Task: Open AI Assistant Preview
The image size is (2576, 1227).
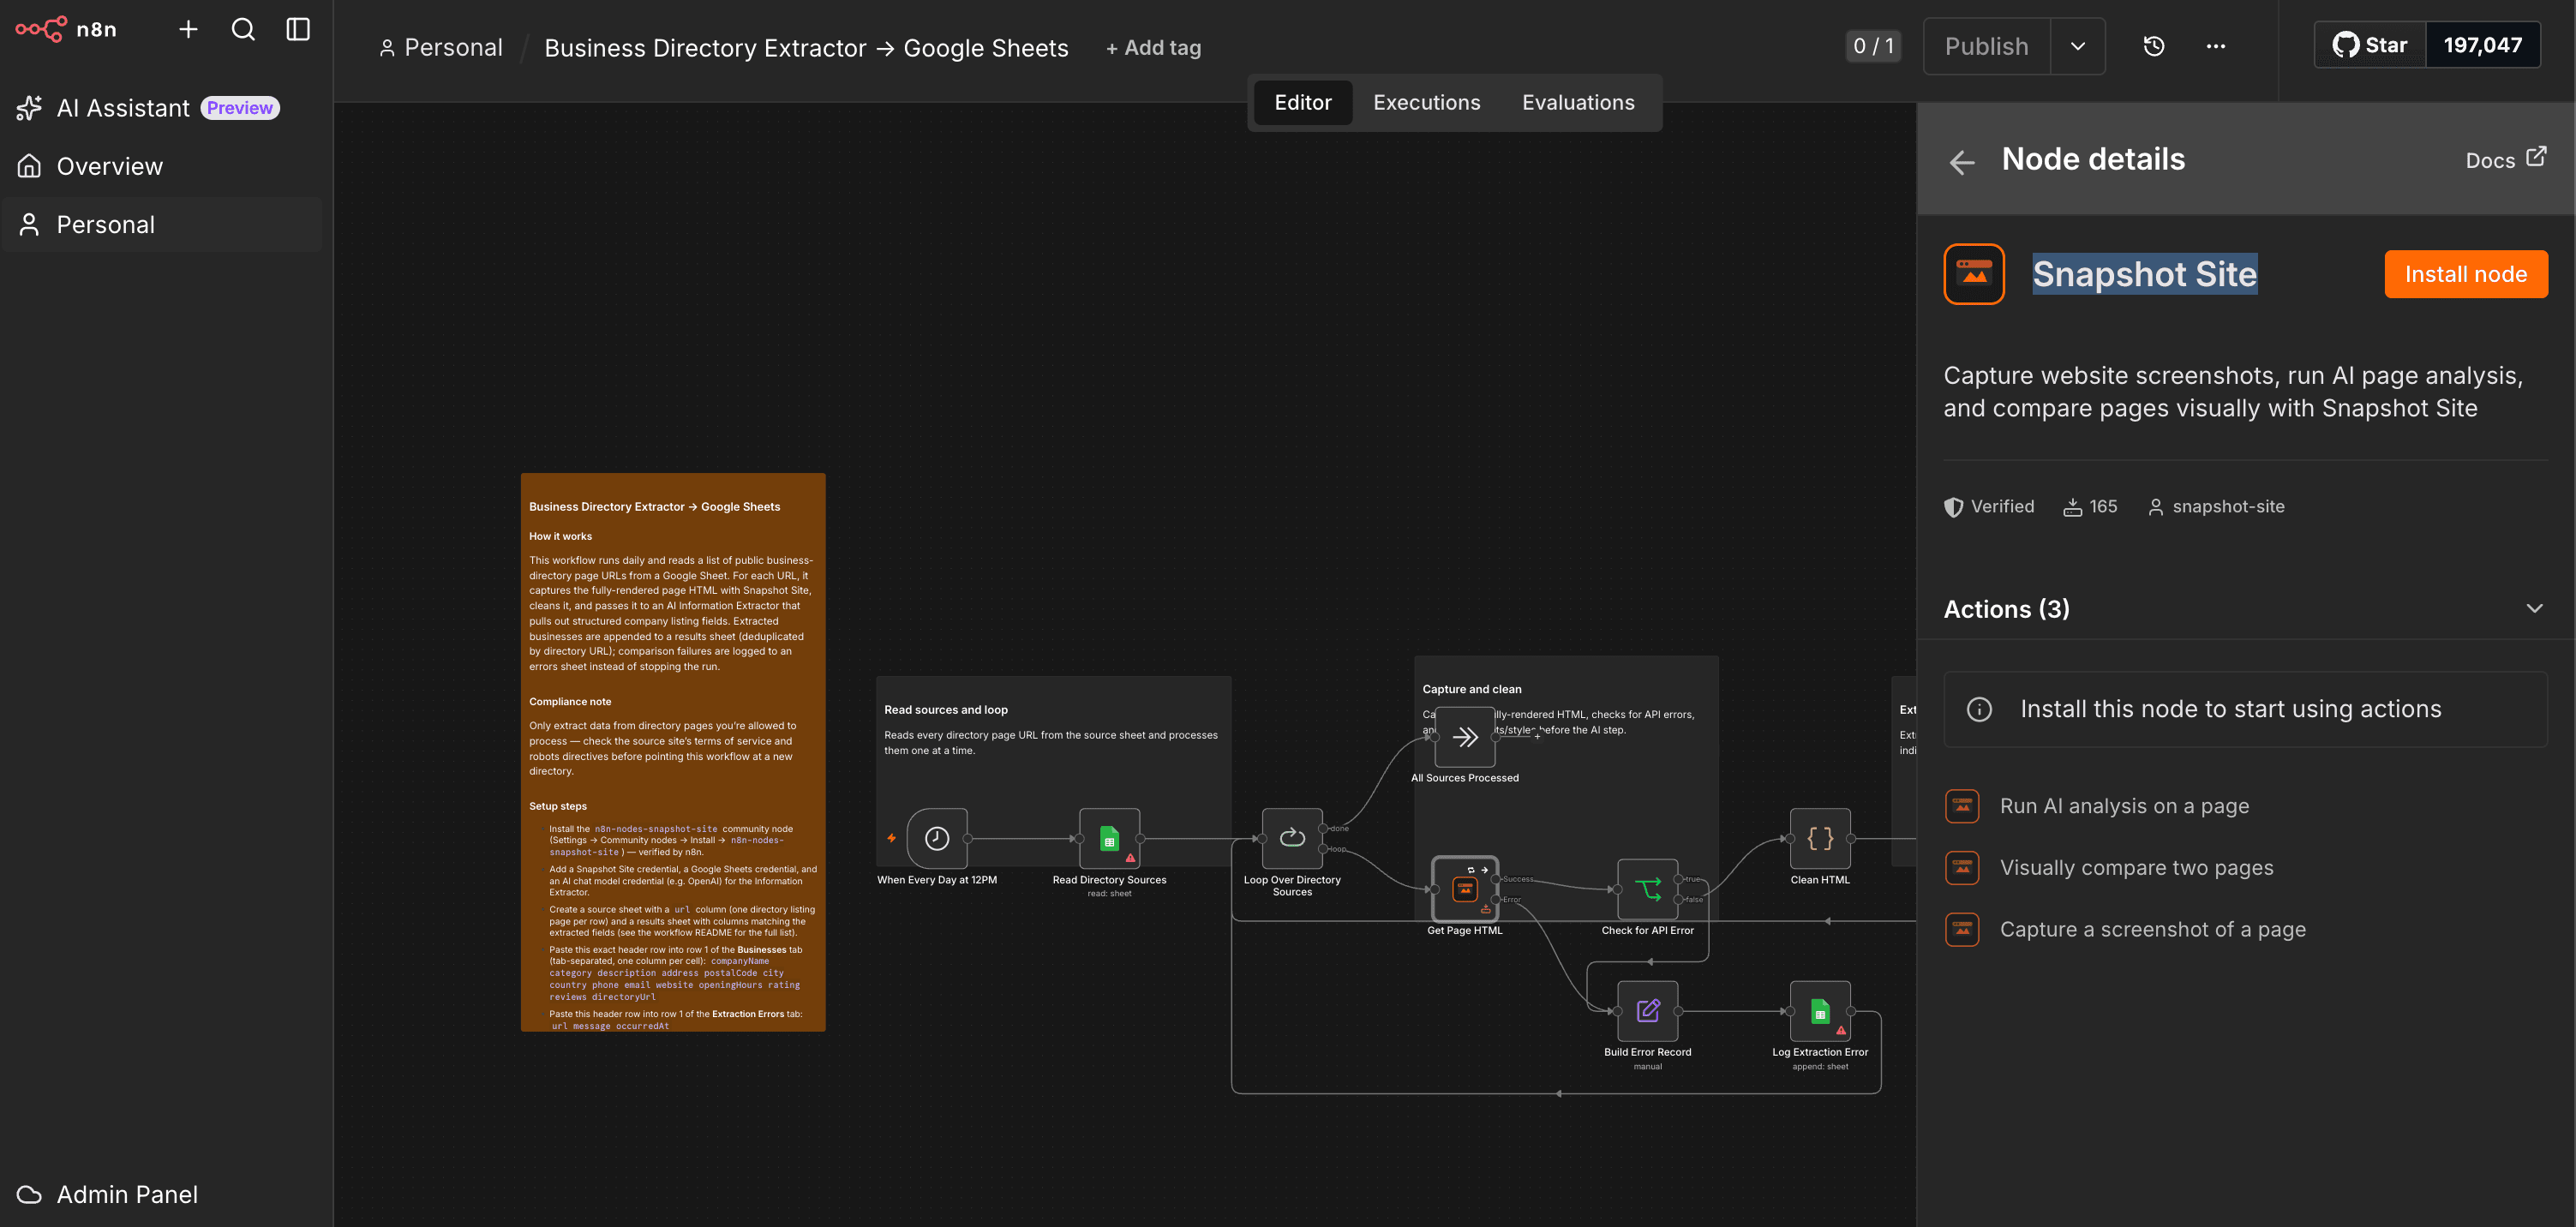Action: pyautogui.click(x=148, y=108)
